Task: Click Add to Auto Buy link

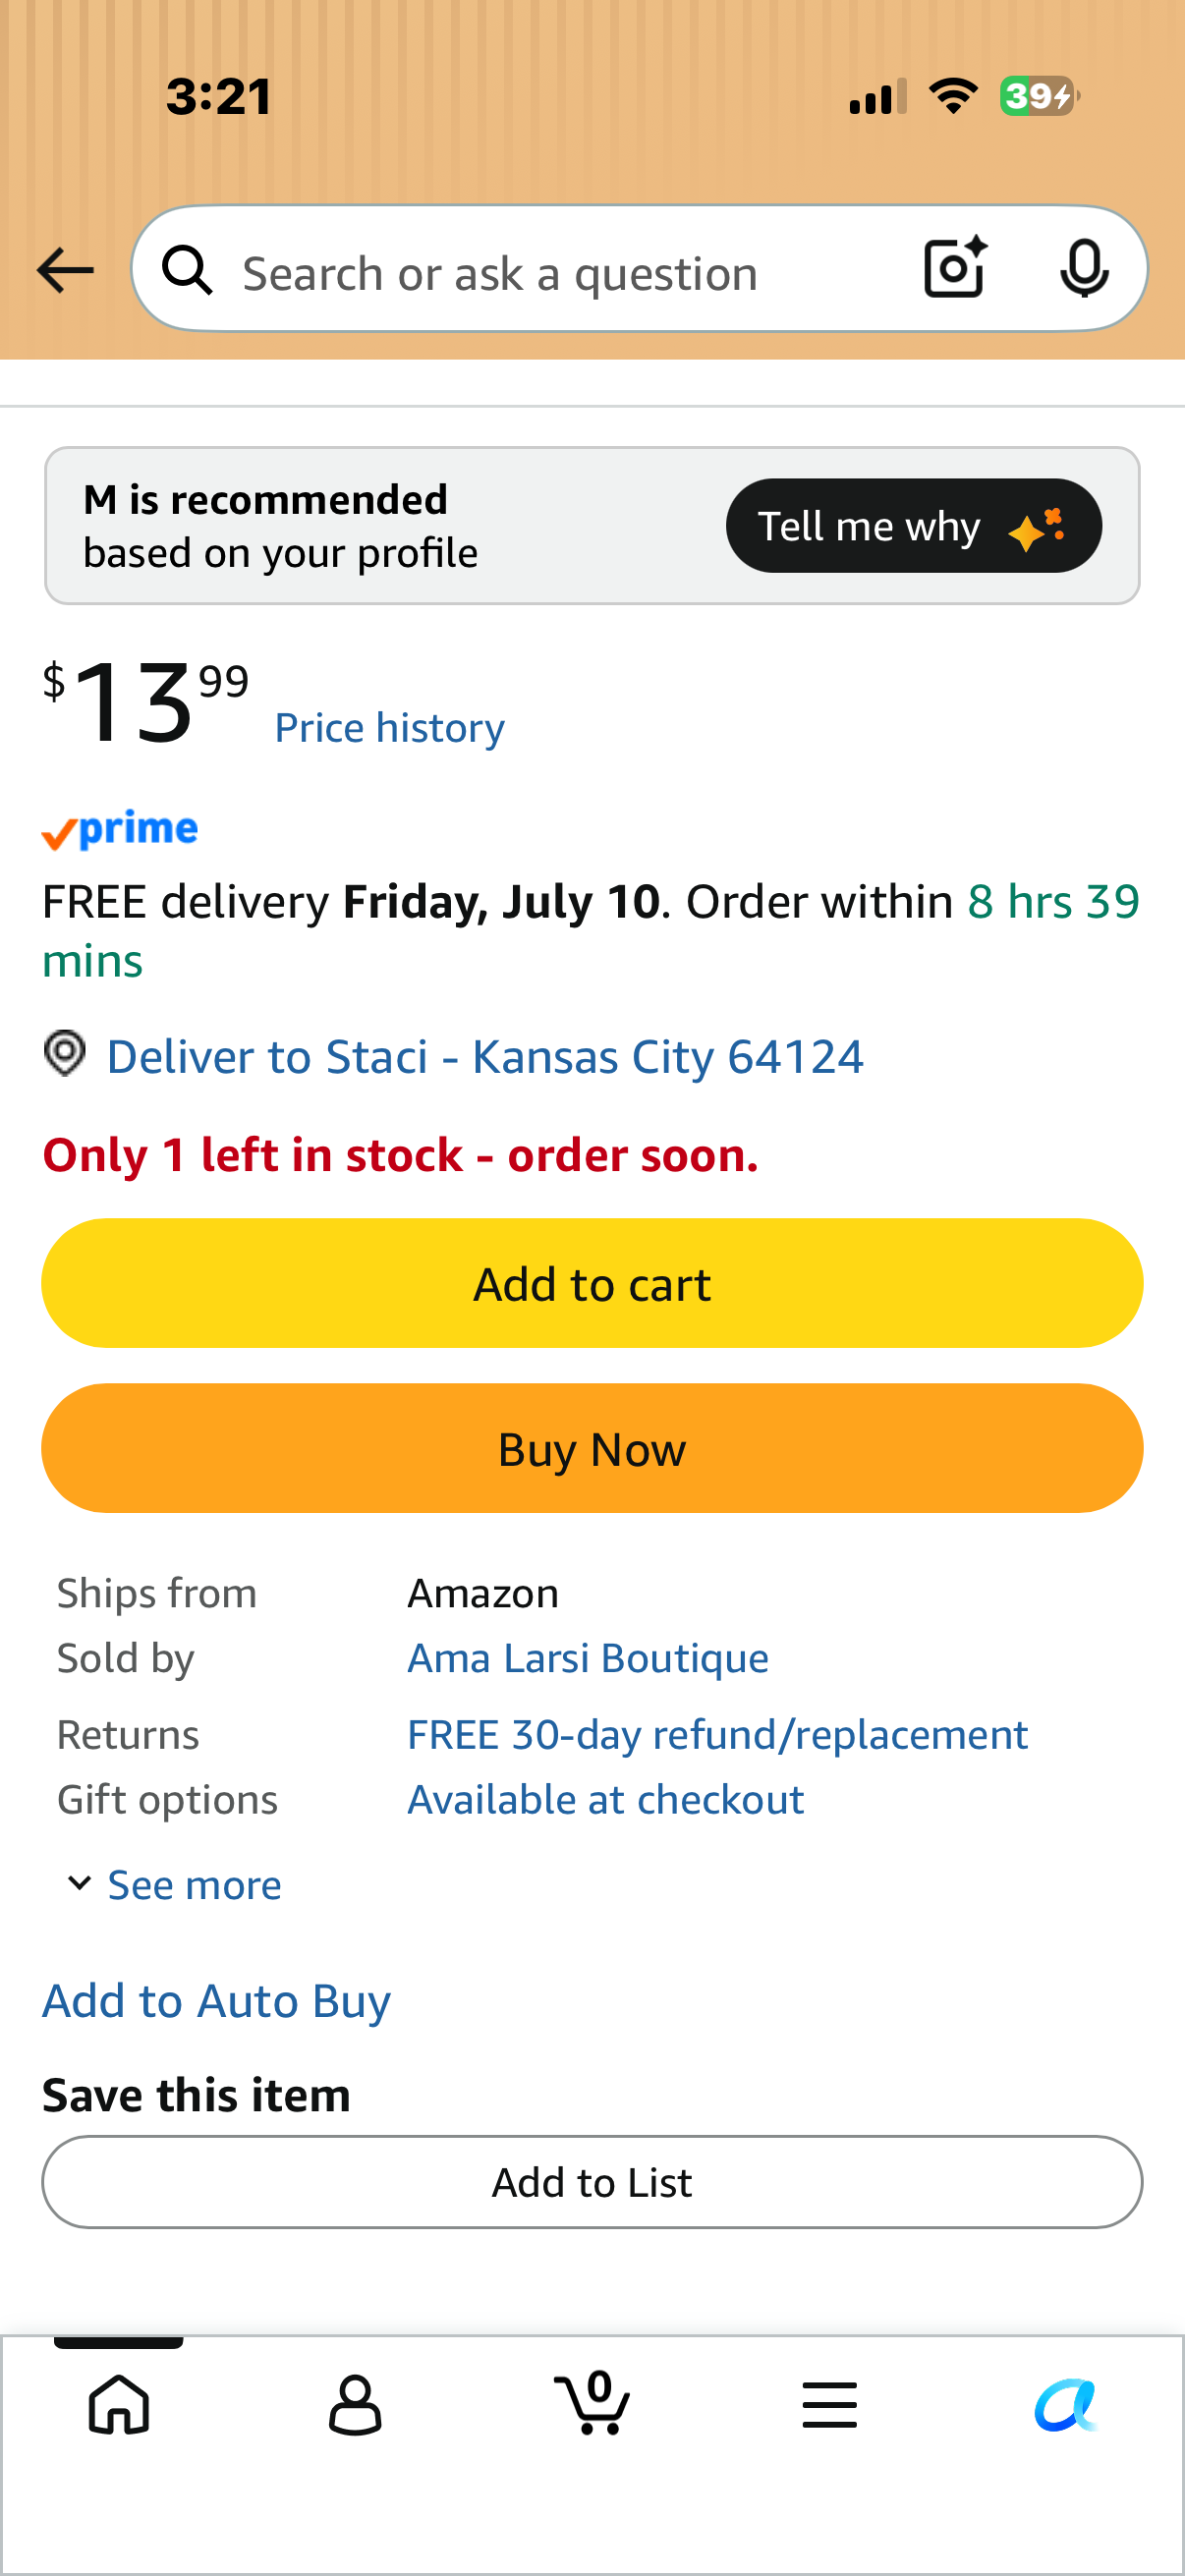Action: click(216, 2001)
